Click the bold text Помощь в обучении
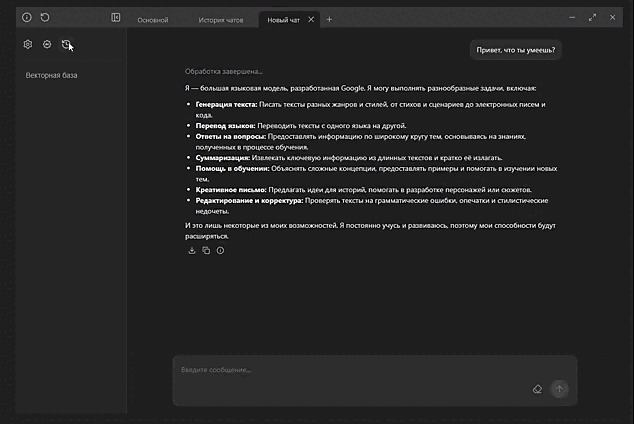The image size is (634, 424). (232, 169)
